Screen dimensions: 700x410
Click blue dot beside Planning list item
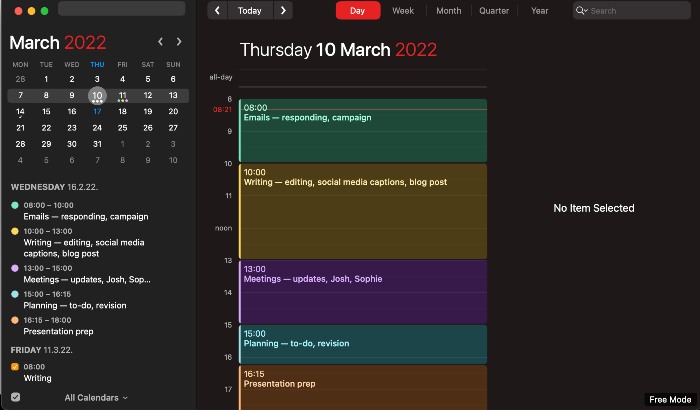tap(15, 294)
